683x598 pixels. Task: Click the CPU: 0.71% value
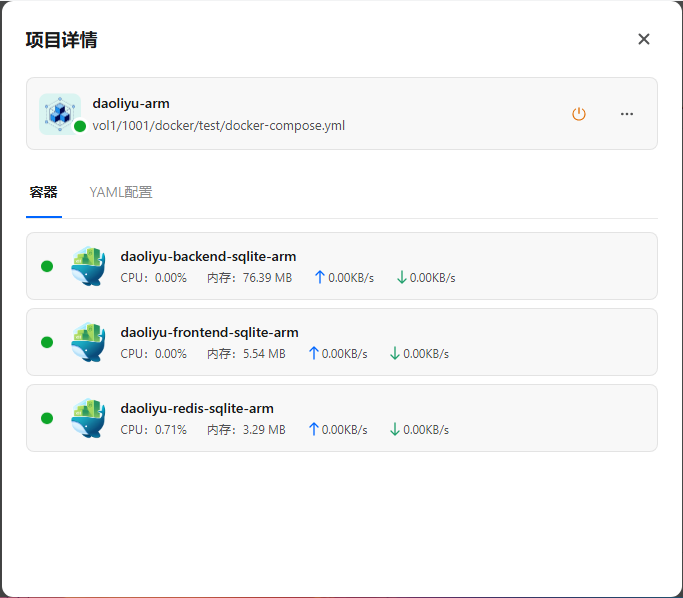153,430
